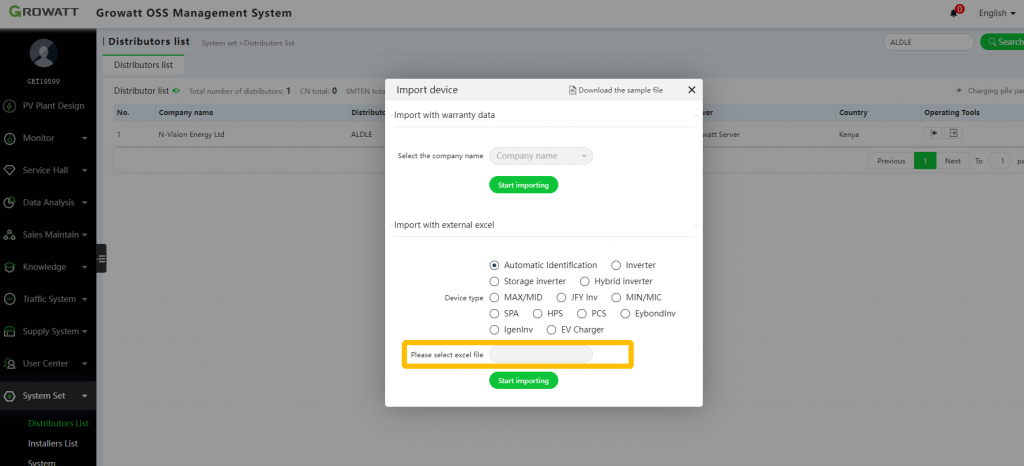Expand the Data Analysis menu arrow

(x=85, y=202)
